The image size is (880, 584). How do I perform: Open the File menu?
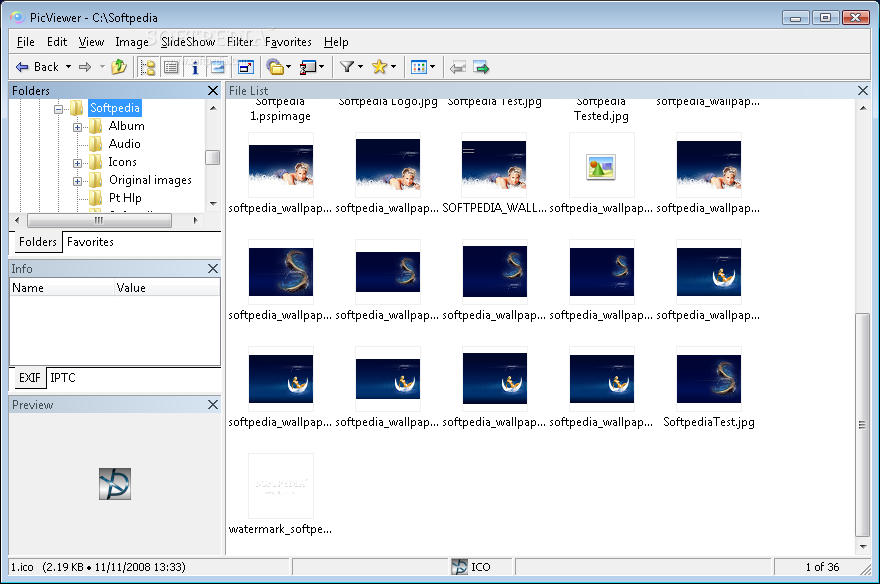[x=26, y=42]
